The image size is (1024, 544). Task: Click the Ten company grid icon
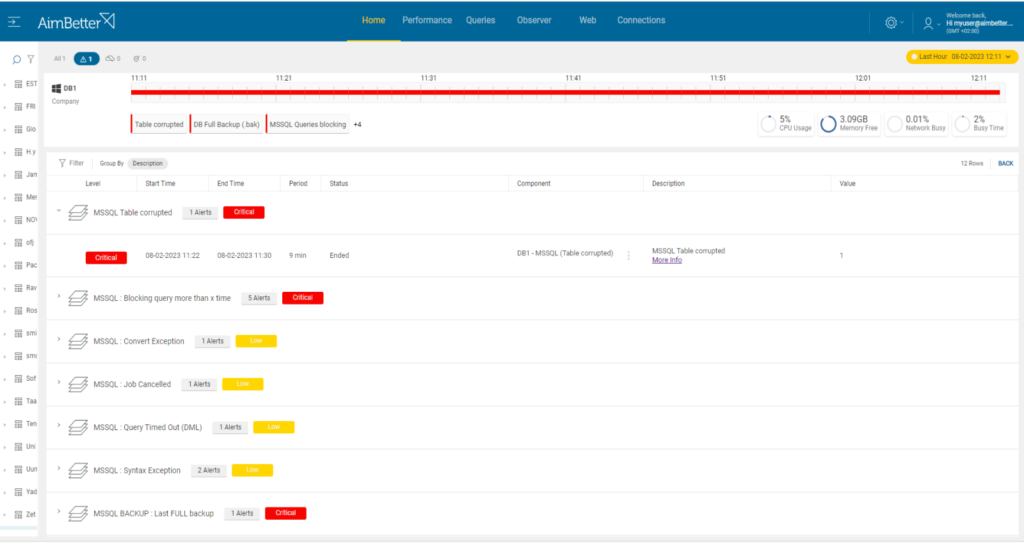(18, 424)
